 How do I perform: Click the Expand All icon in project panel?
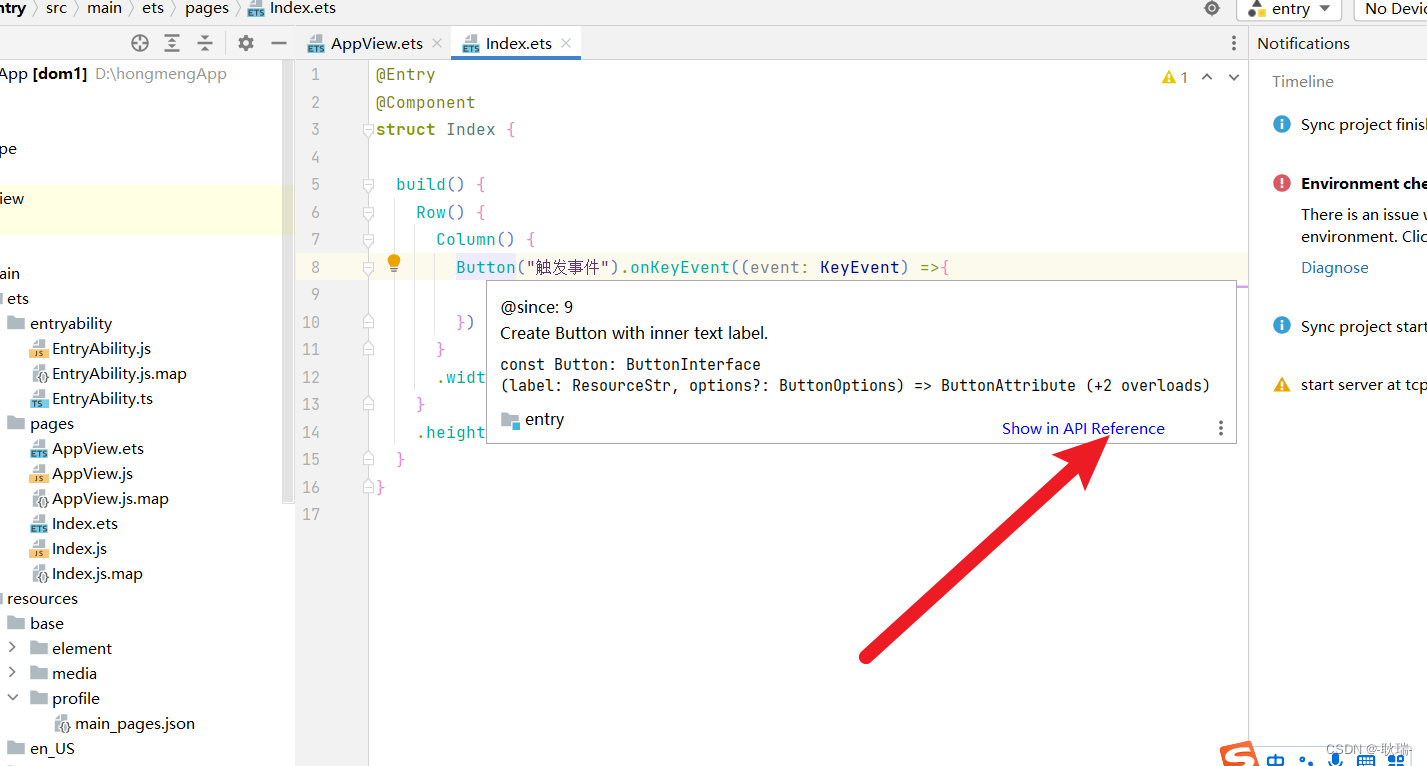point(172,43)
